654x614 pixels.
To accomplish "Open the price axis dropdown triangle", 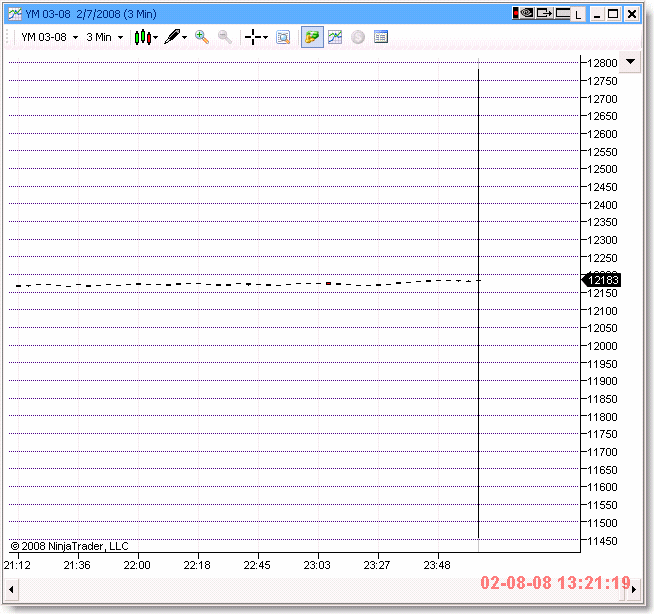I will [x=630, y=62].
